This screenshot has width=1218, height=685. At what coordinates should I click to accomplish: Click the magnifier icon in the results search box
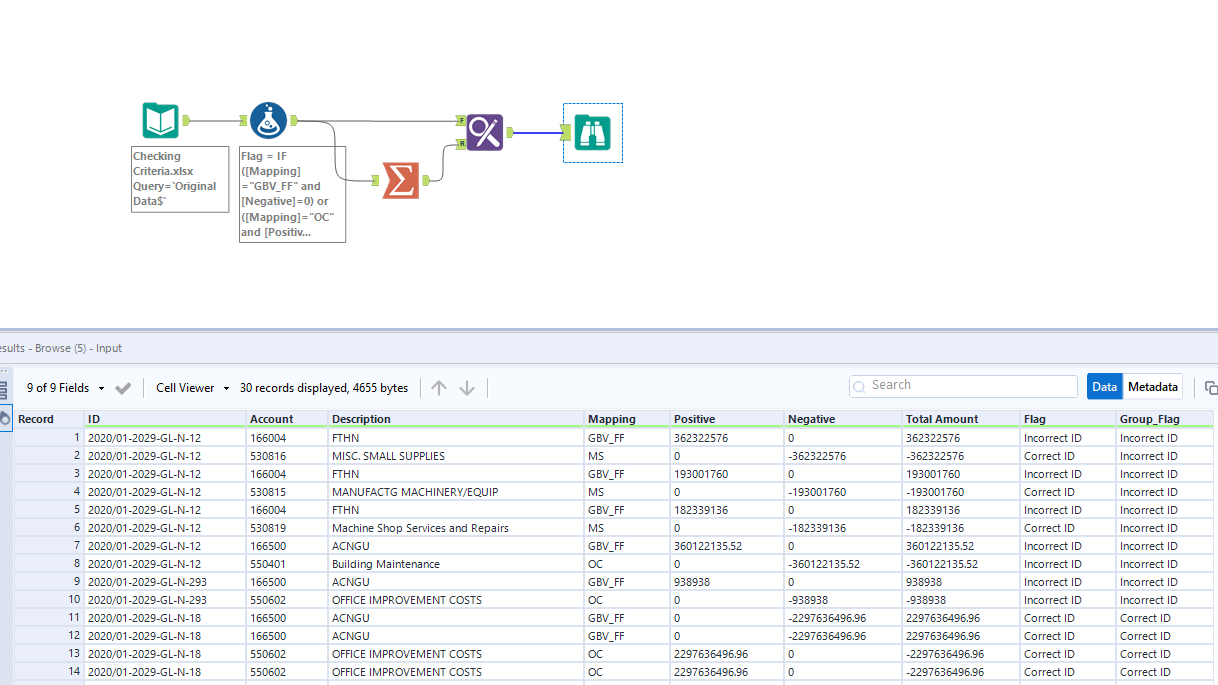[x=860, y=386]
